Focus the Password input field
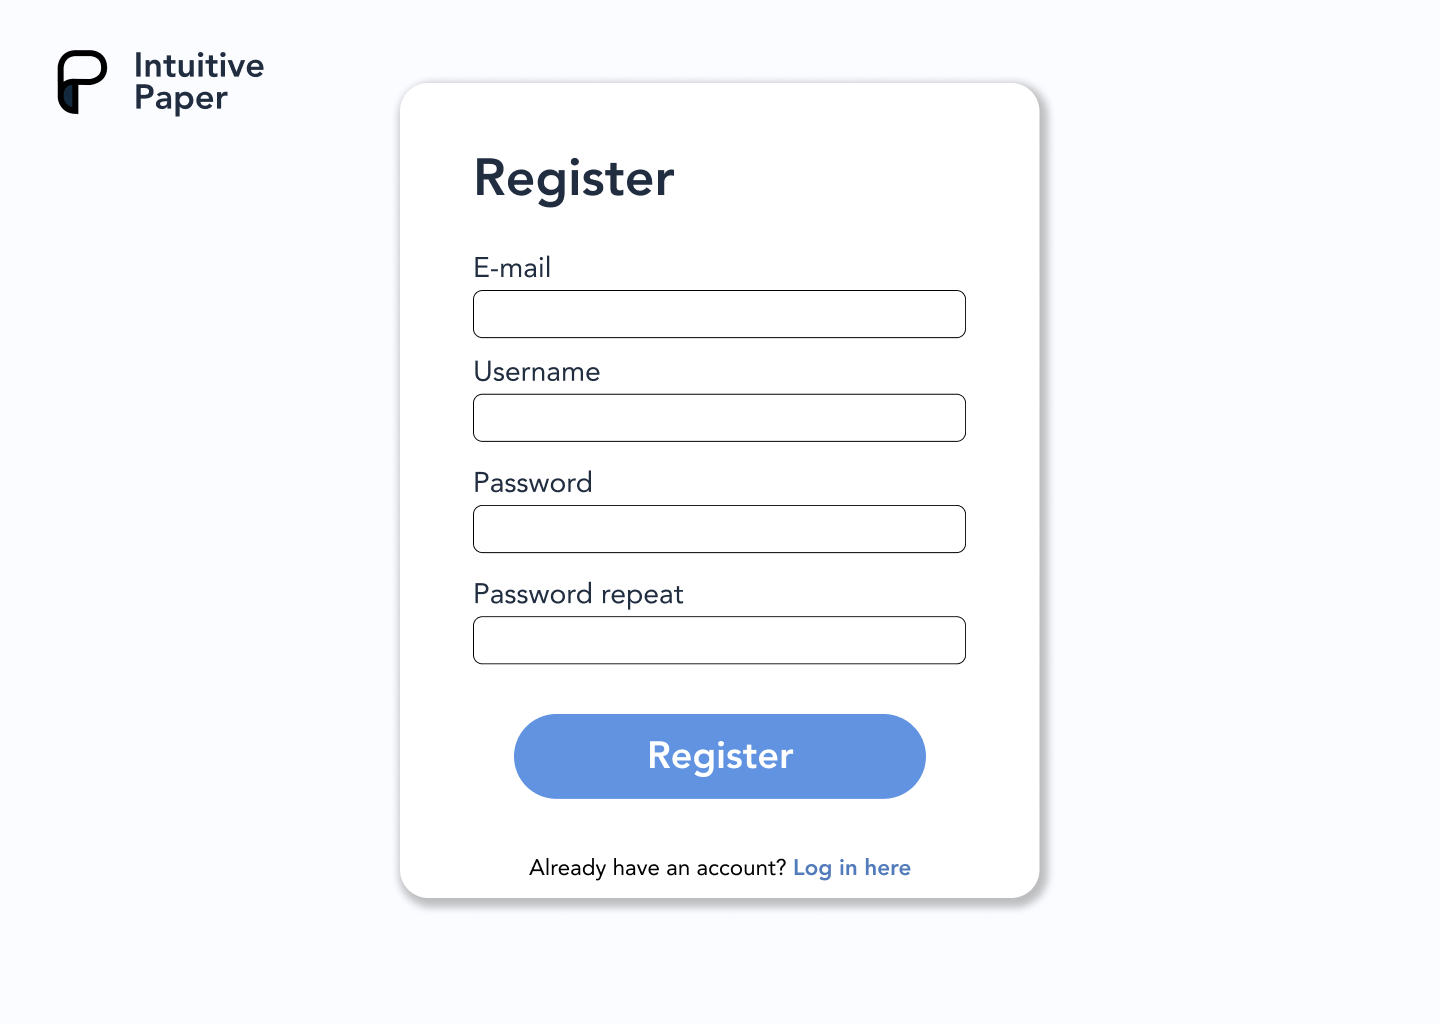1440x1024 pixels. pos(719,529)
